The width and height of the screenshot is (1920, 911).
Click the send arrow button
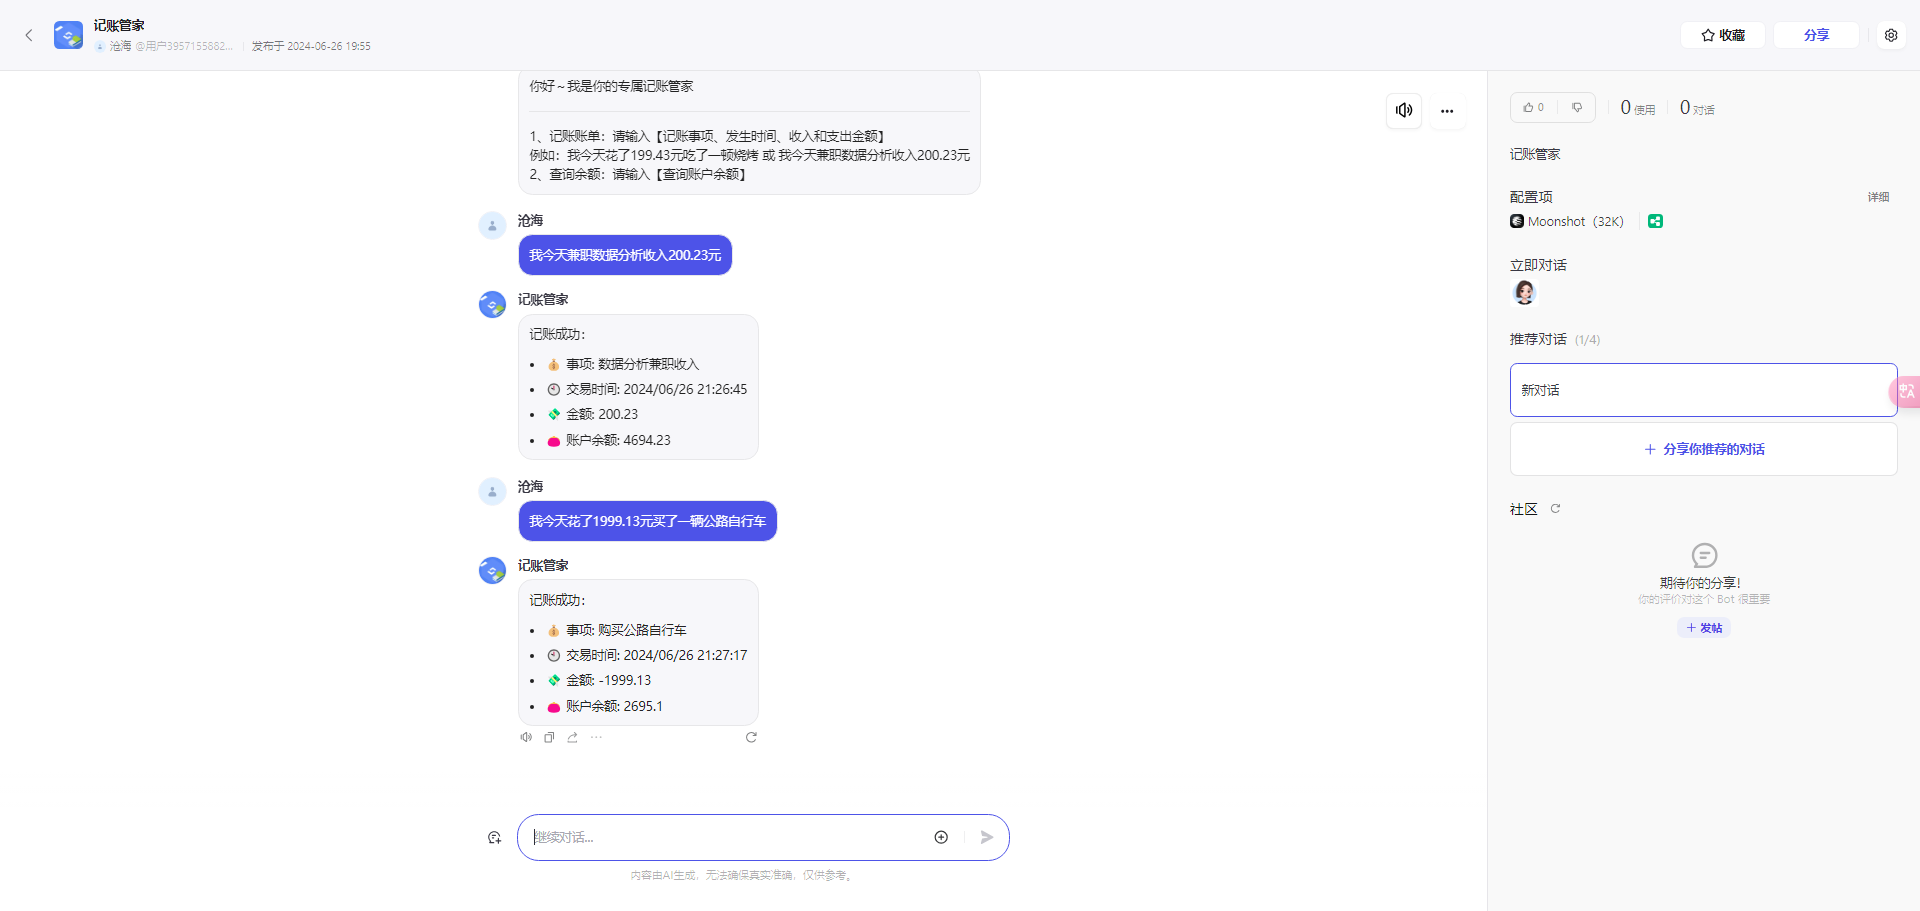point(987,837)
